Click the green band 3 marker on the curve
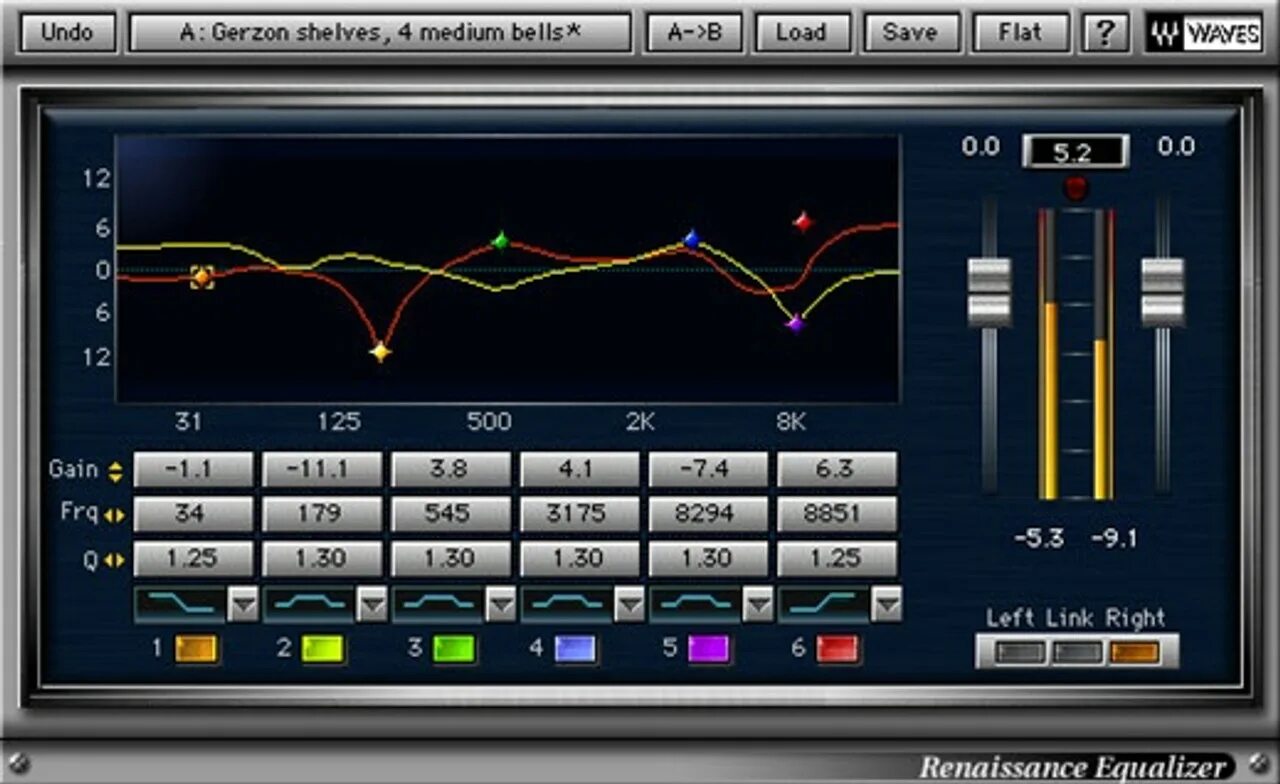Viewport: 1280px width, 784px height. point(500,240)
